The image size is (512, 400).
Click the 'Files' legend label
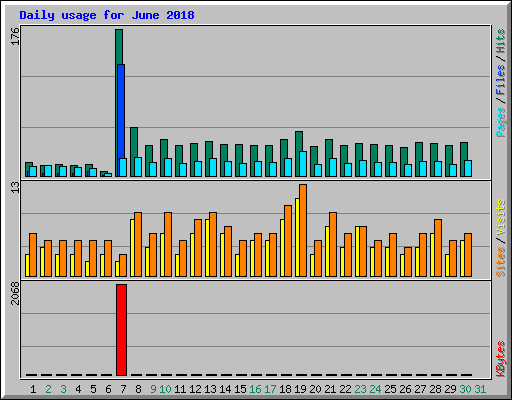(500, 80)
